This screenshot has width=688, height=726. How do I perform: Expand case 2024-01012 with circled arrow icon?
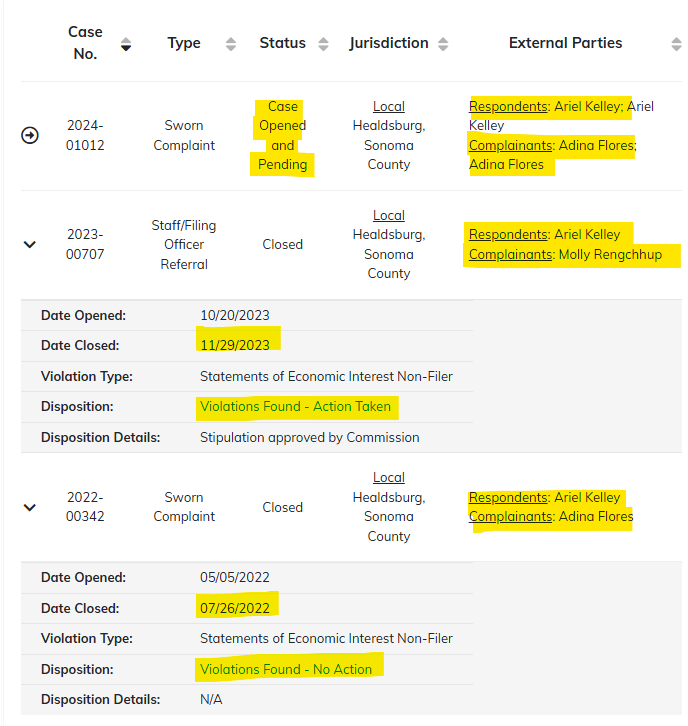[30, 135]
